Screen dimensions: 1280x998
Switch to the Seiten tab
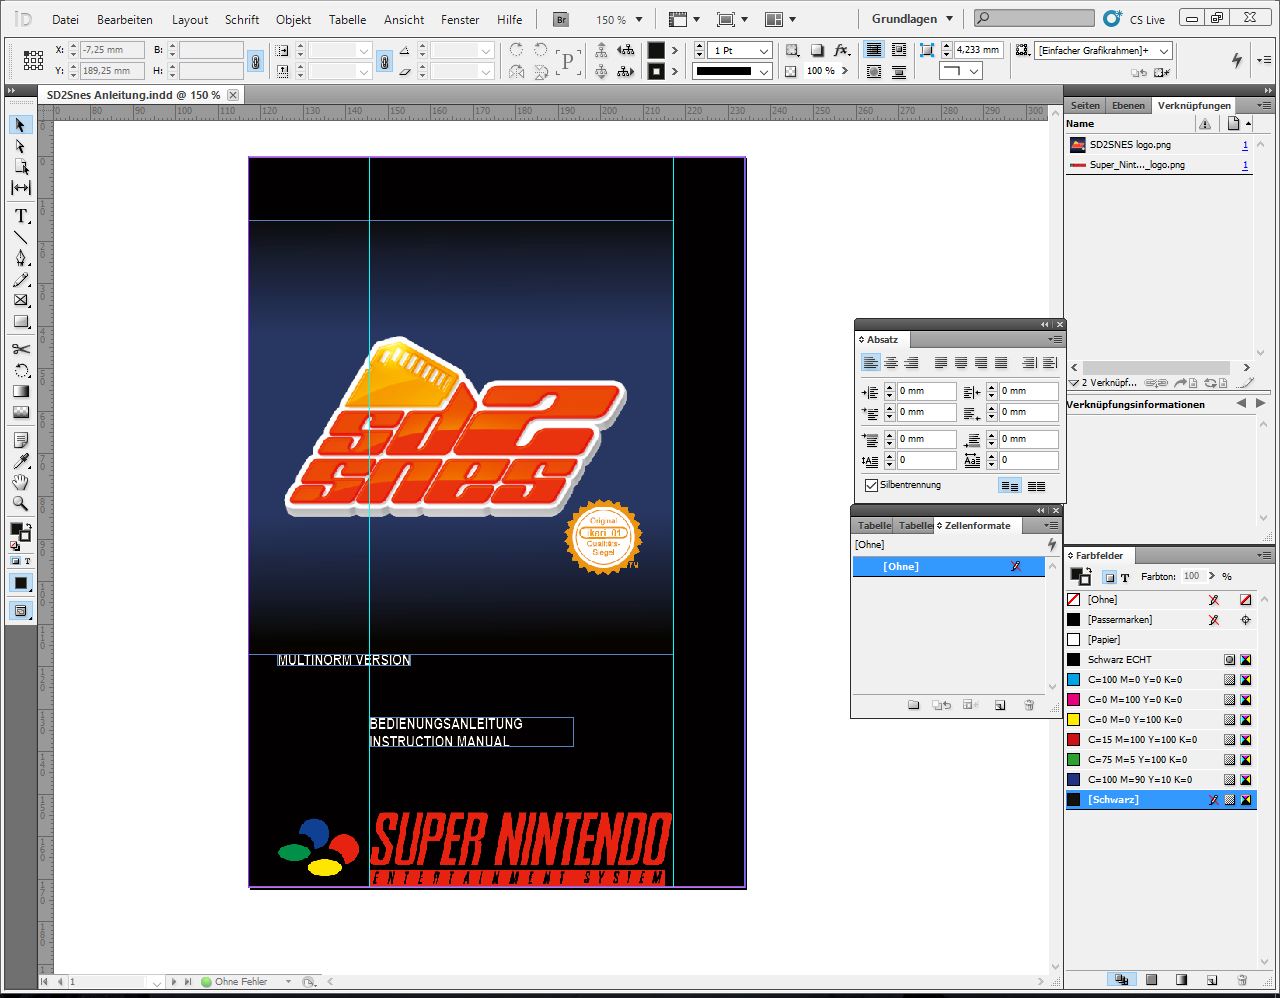(1085, 105)
